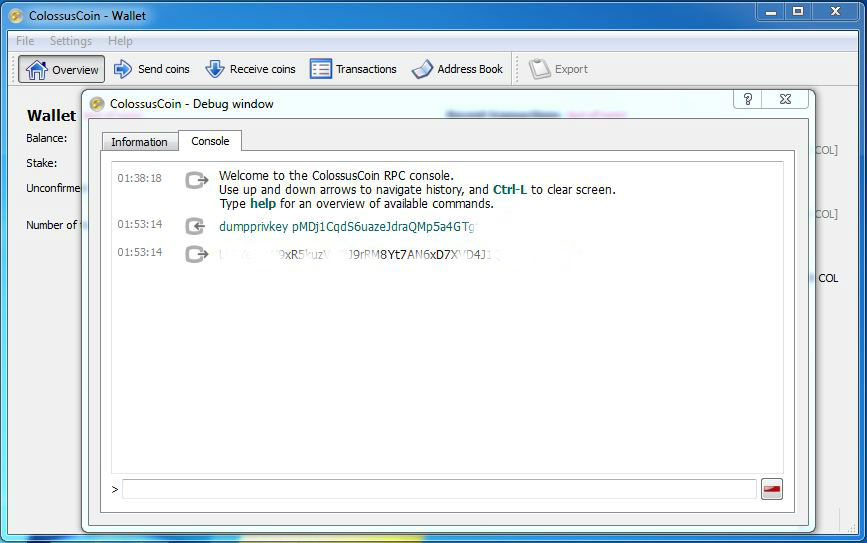Close the ColossusCoin Debug window

786,99
